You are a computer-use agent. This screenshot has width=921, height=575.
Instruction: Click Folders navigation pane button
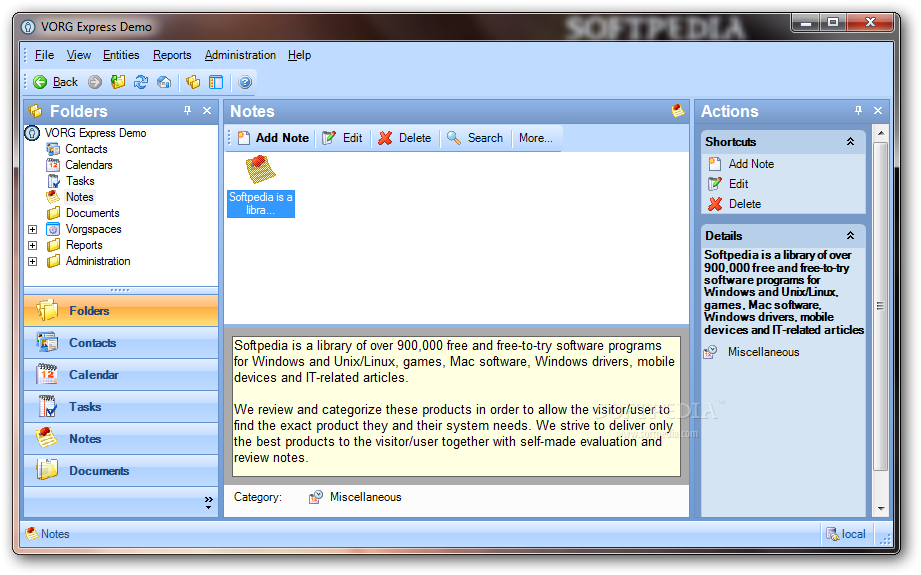point(121,311)
